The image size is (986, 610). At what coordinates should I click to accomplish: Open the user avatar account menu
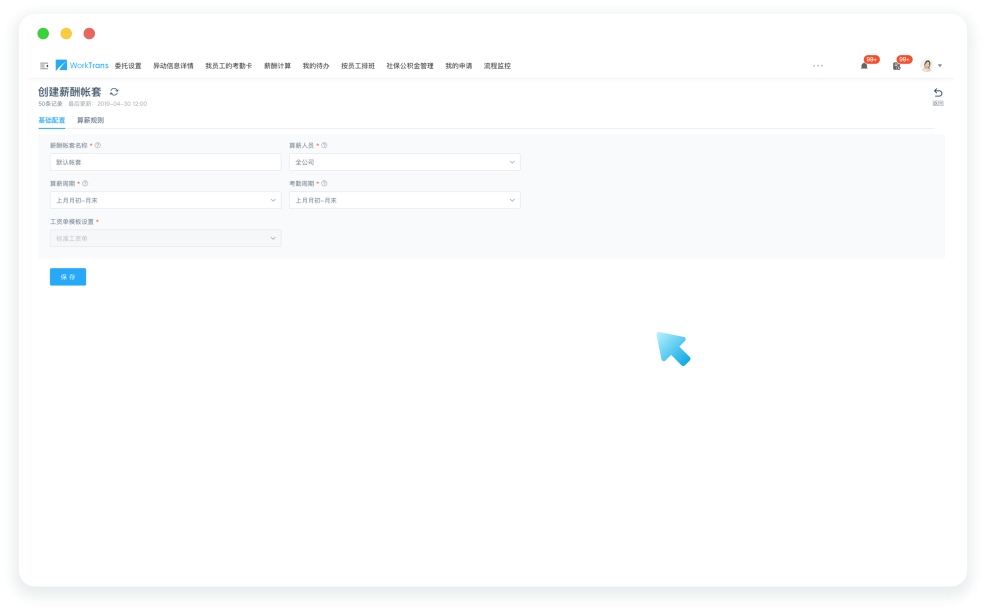tap(930, 66)
